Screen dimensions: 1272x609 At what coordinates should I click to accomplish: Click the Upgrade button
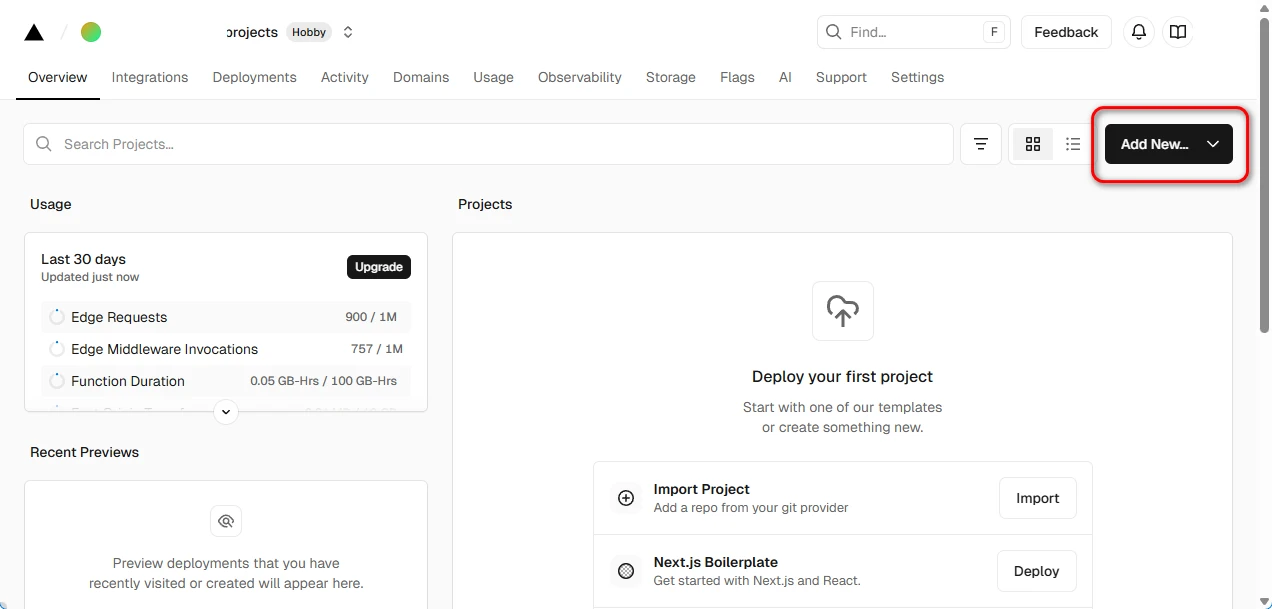click(x=378, y=267)
